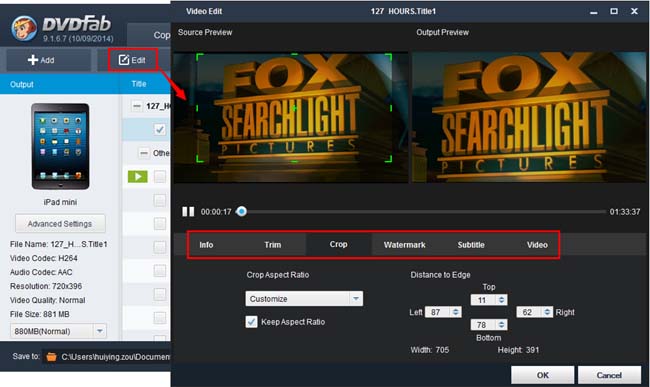The image size is (650, 387).
Task: Click the 00:00:17 elapsed time label
Action: tap(216, 212)
